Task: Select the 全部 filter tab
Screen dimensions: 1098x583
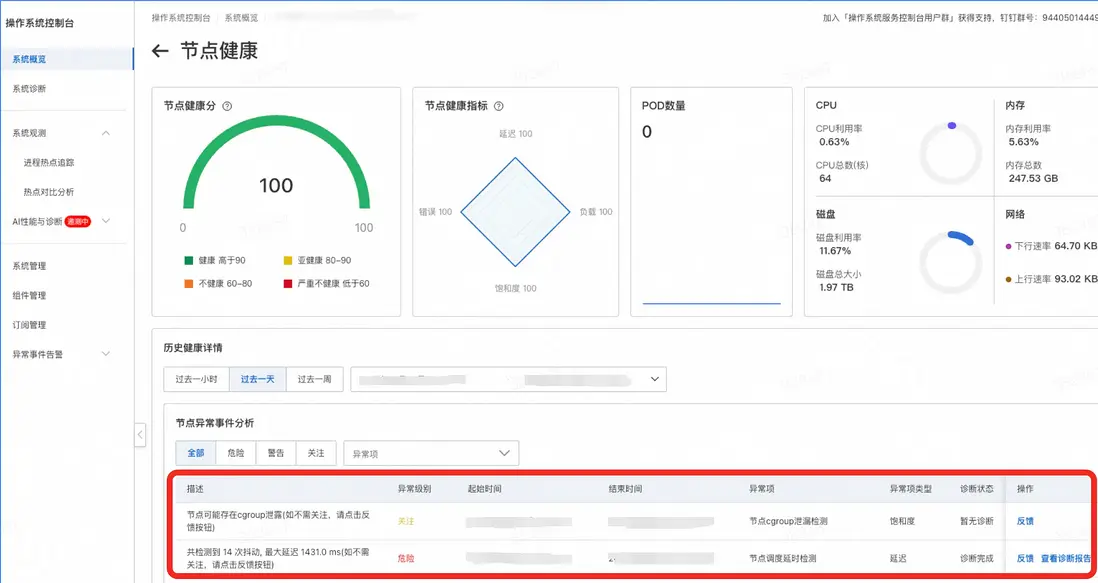Action: (x=195, y=452)
